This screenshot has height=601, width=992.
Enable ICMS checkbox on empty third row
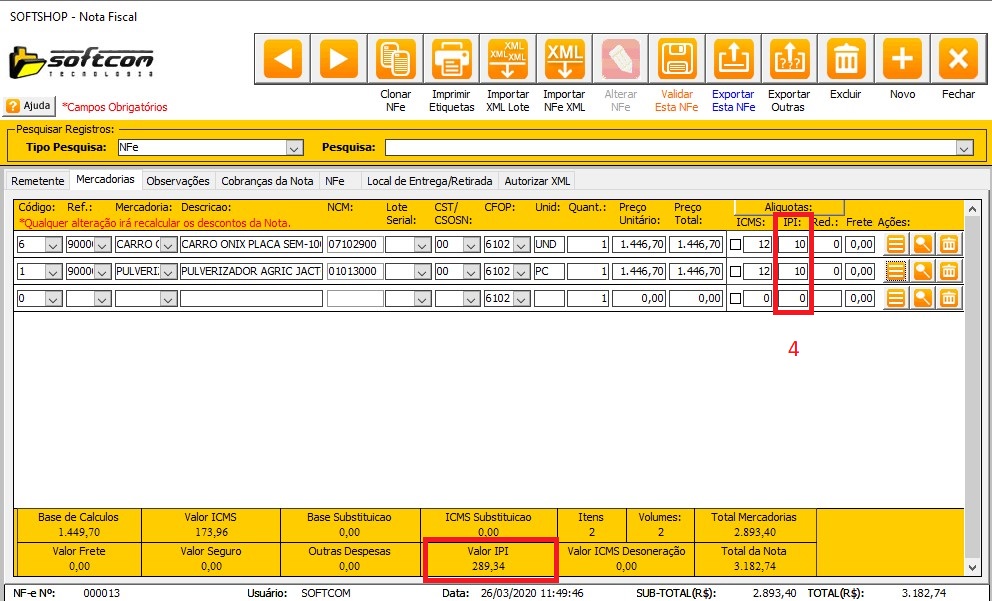(x=736, y=298)
